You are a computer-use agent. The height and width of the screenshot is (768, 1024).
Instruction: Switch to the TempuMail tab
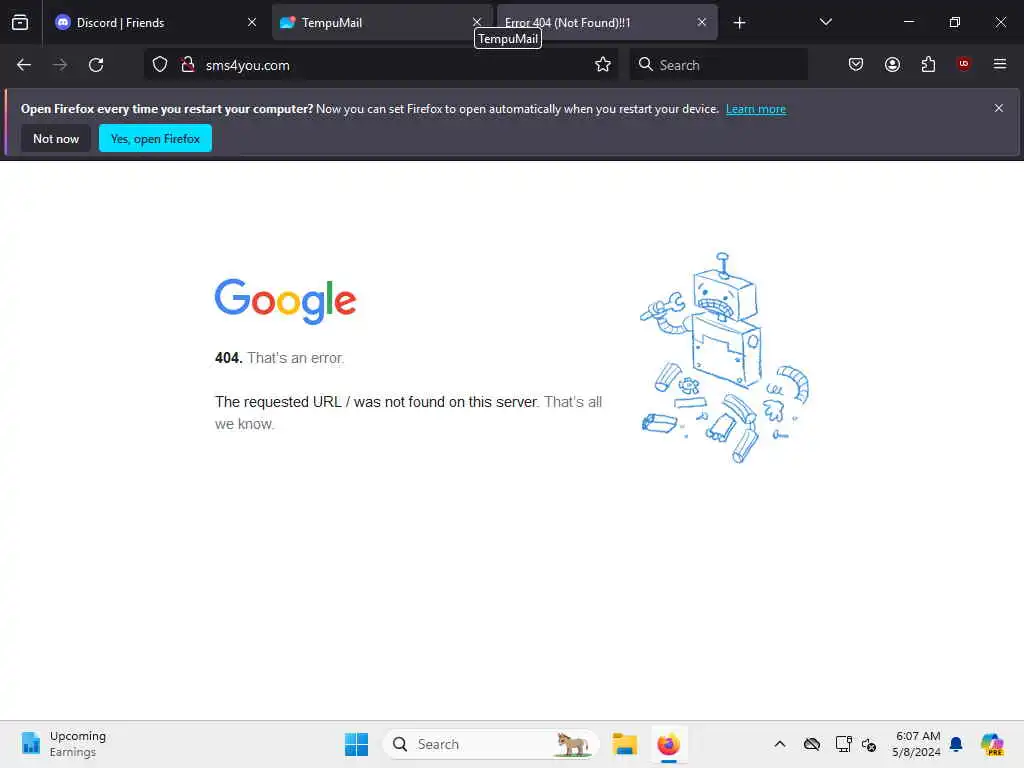point(382,22)
